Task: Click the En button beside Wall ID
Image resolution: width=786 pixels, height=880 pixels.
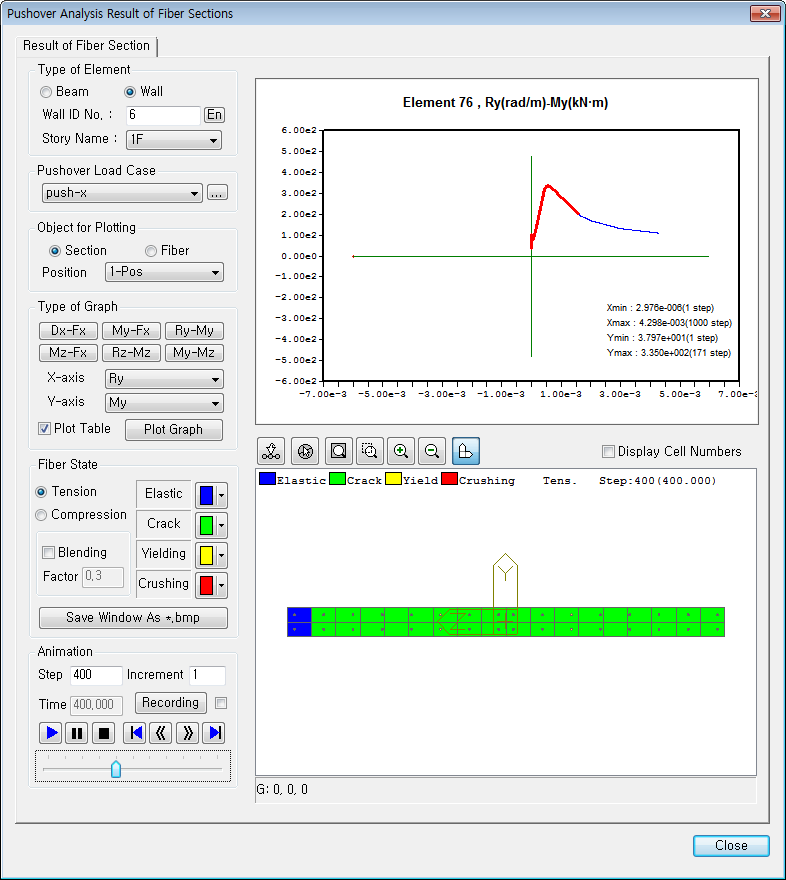Action: point(214,115)
